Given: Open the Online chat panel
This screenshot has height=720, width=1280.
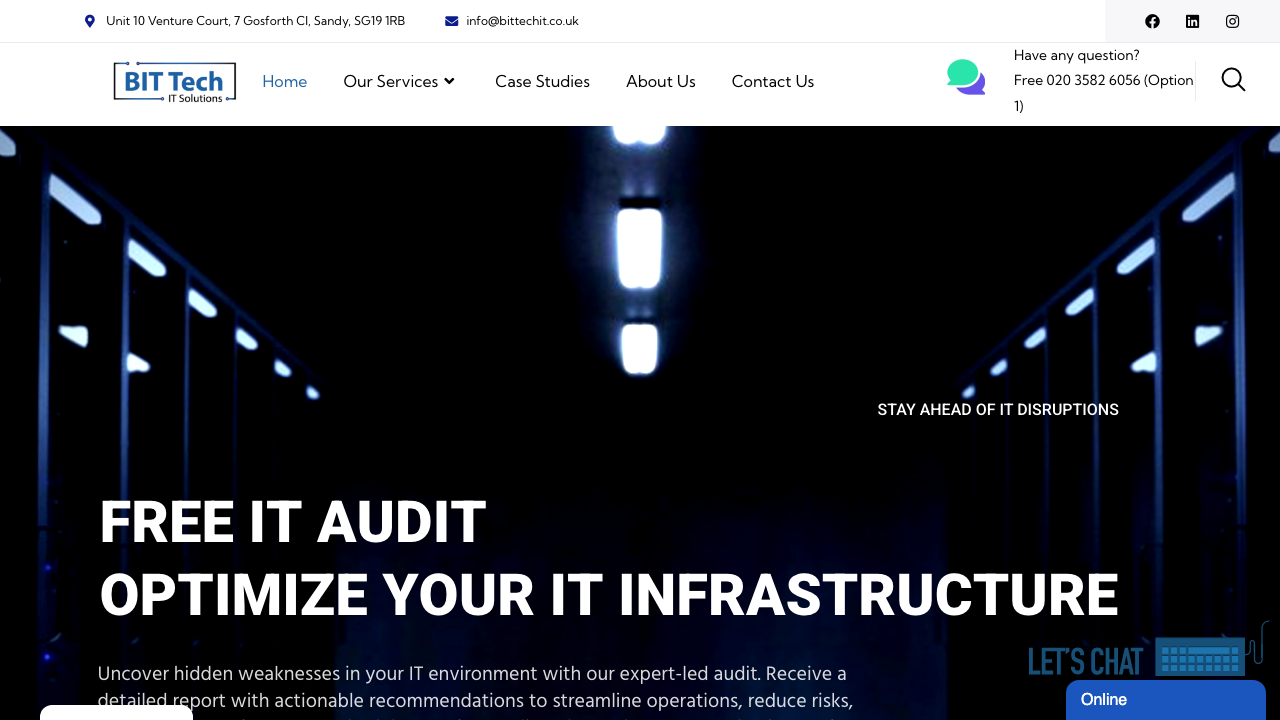Looking at the screenshot, I should (x=1165, y=700).
